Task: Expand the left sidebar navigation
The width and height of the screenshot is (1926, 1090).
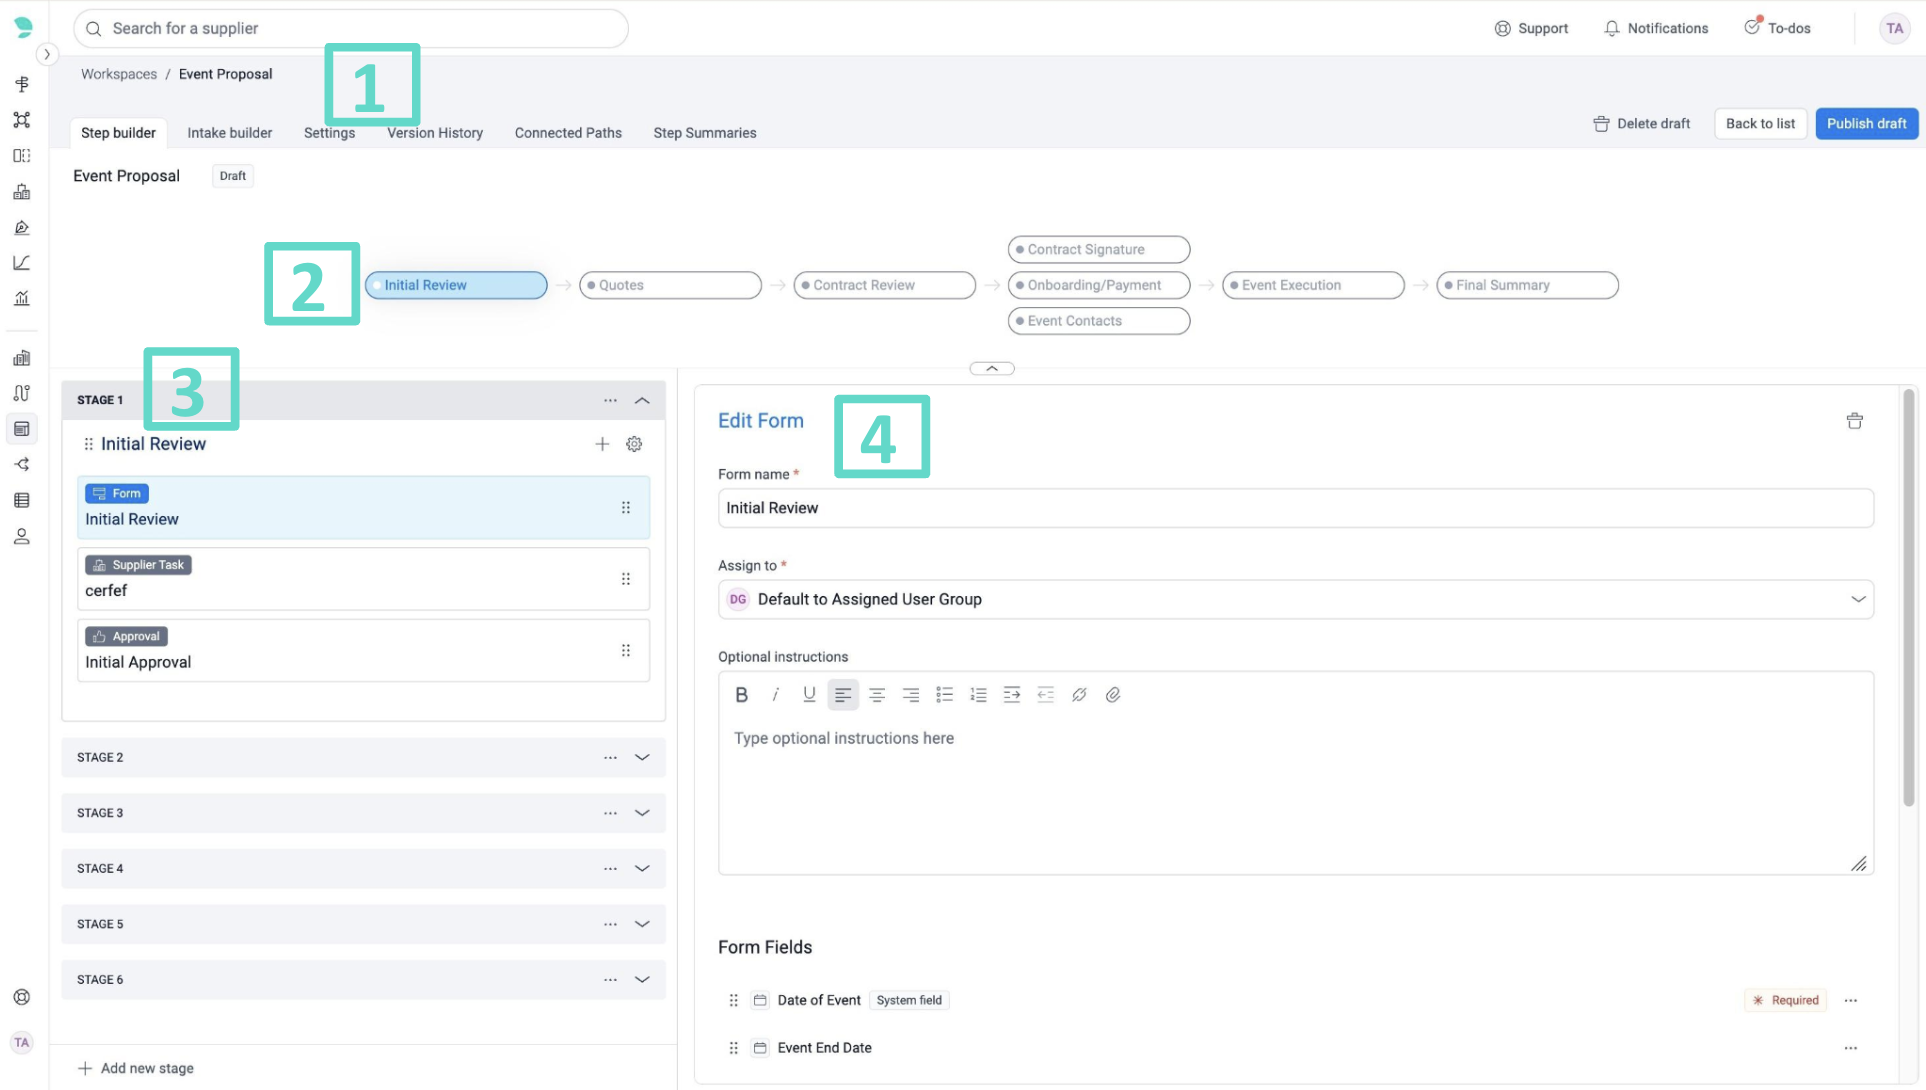Action: (47, 54)
